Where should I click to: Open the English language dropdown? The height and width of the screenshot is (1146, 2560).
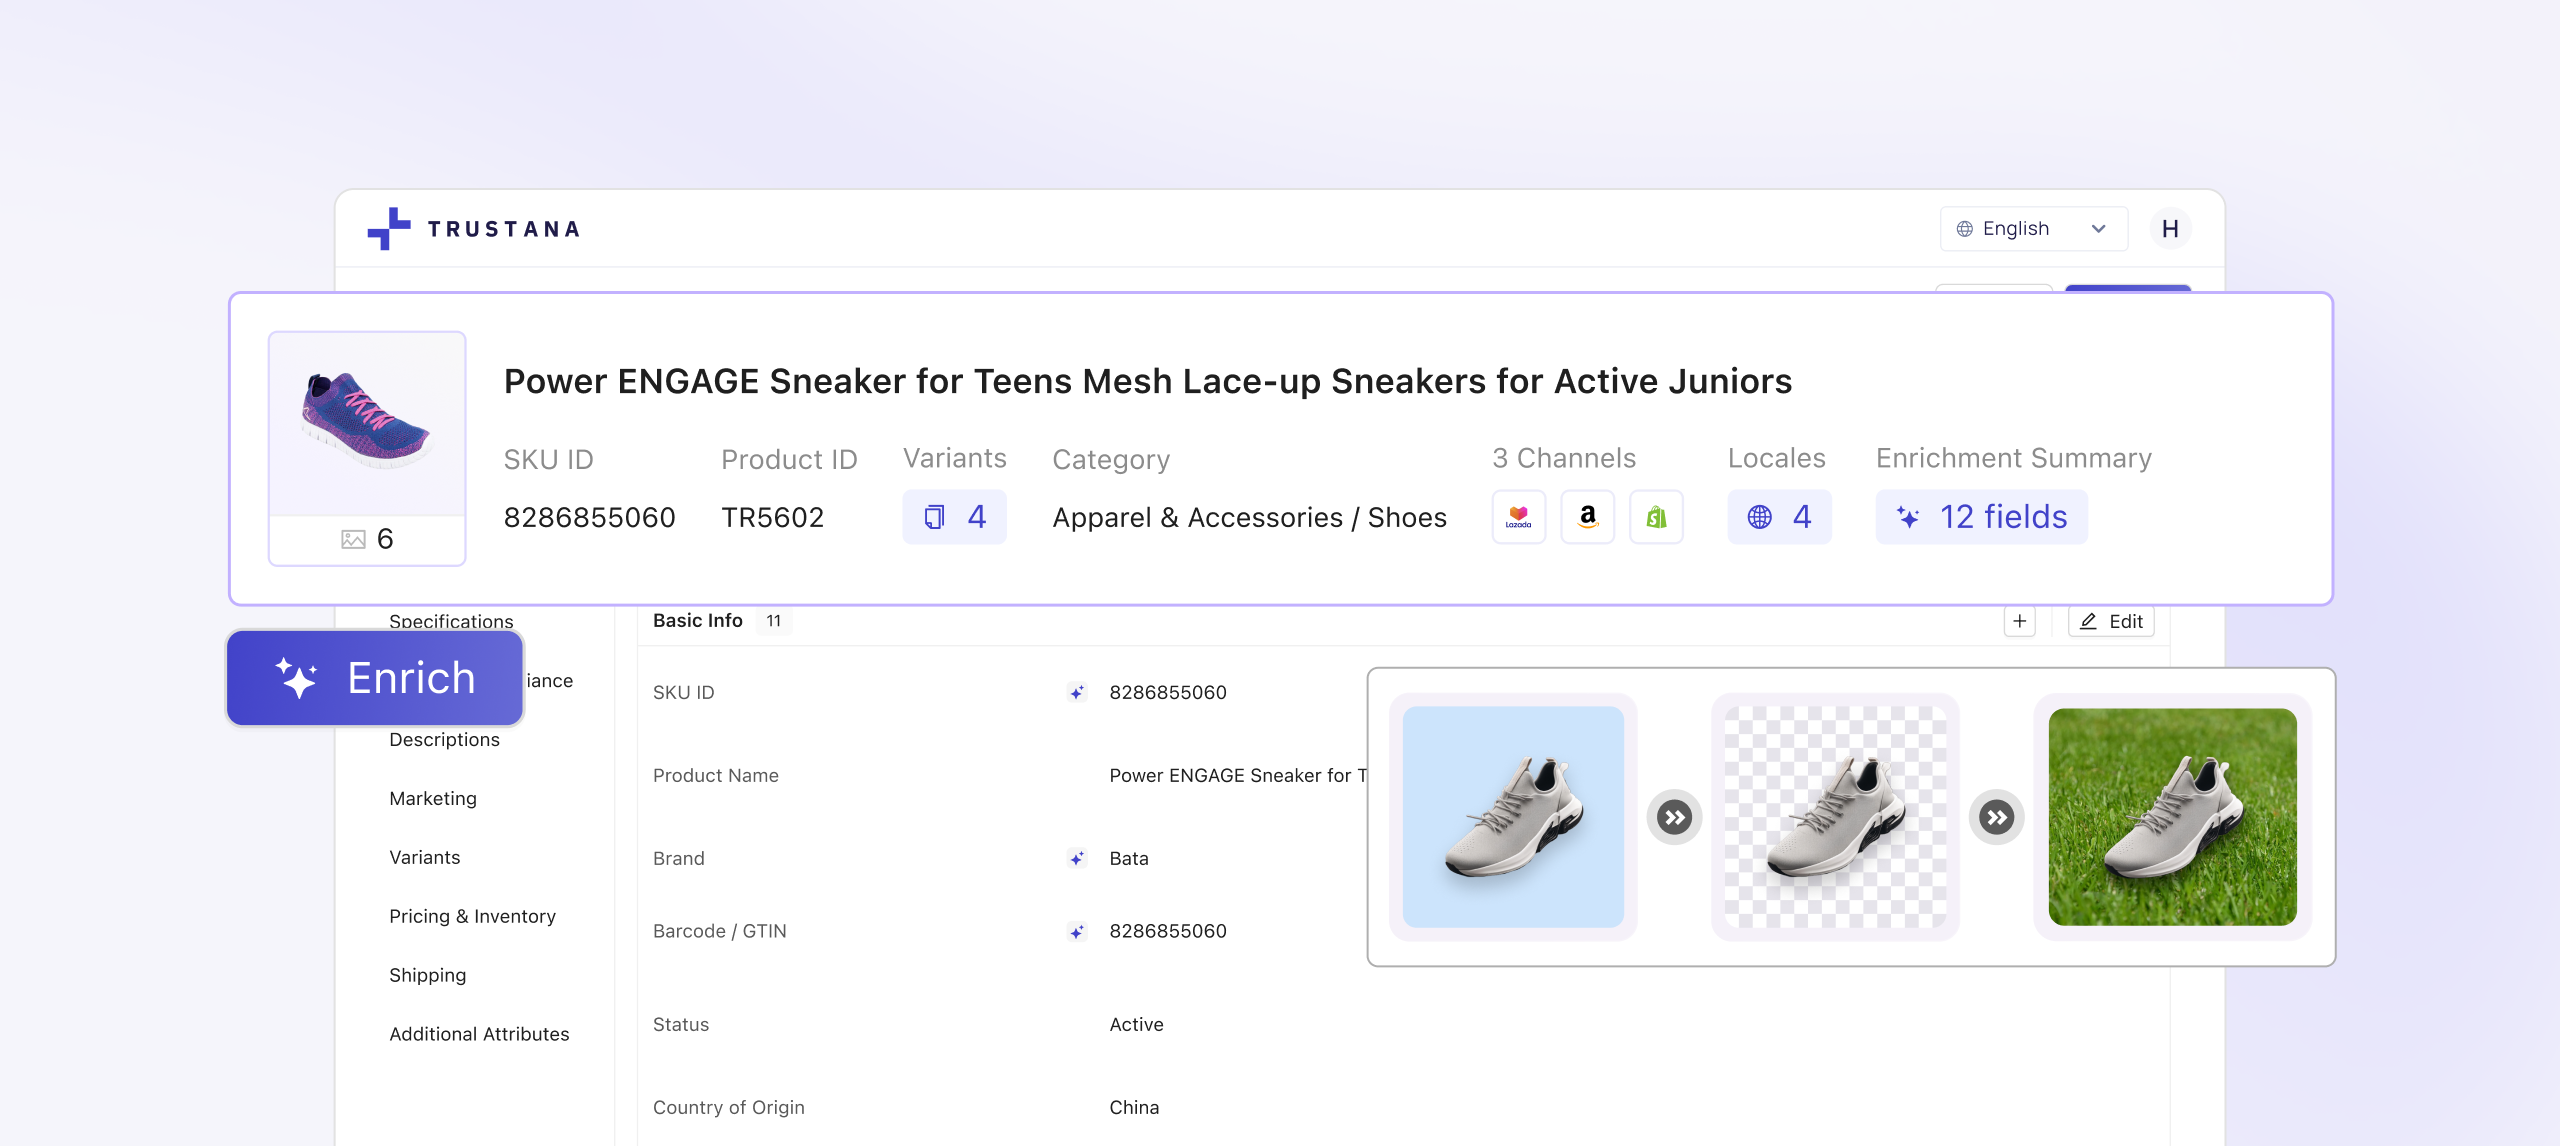pos(2032,228)
